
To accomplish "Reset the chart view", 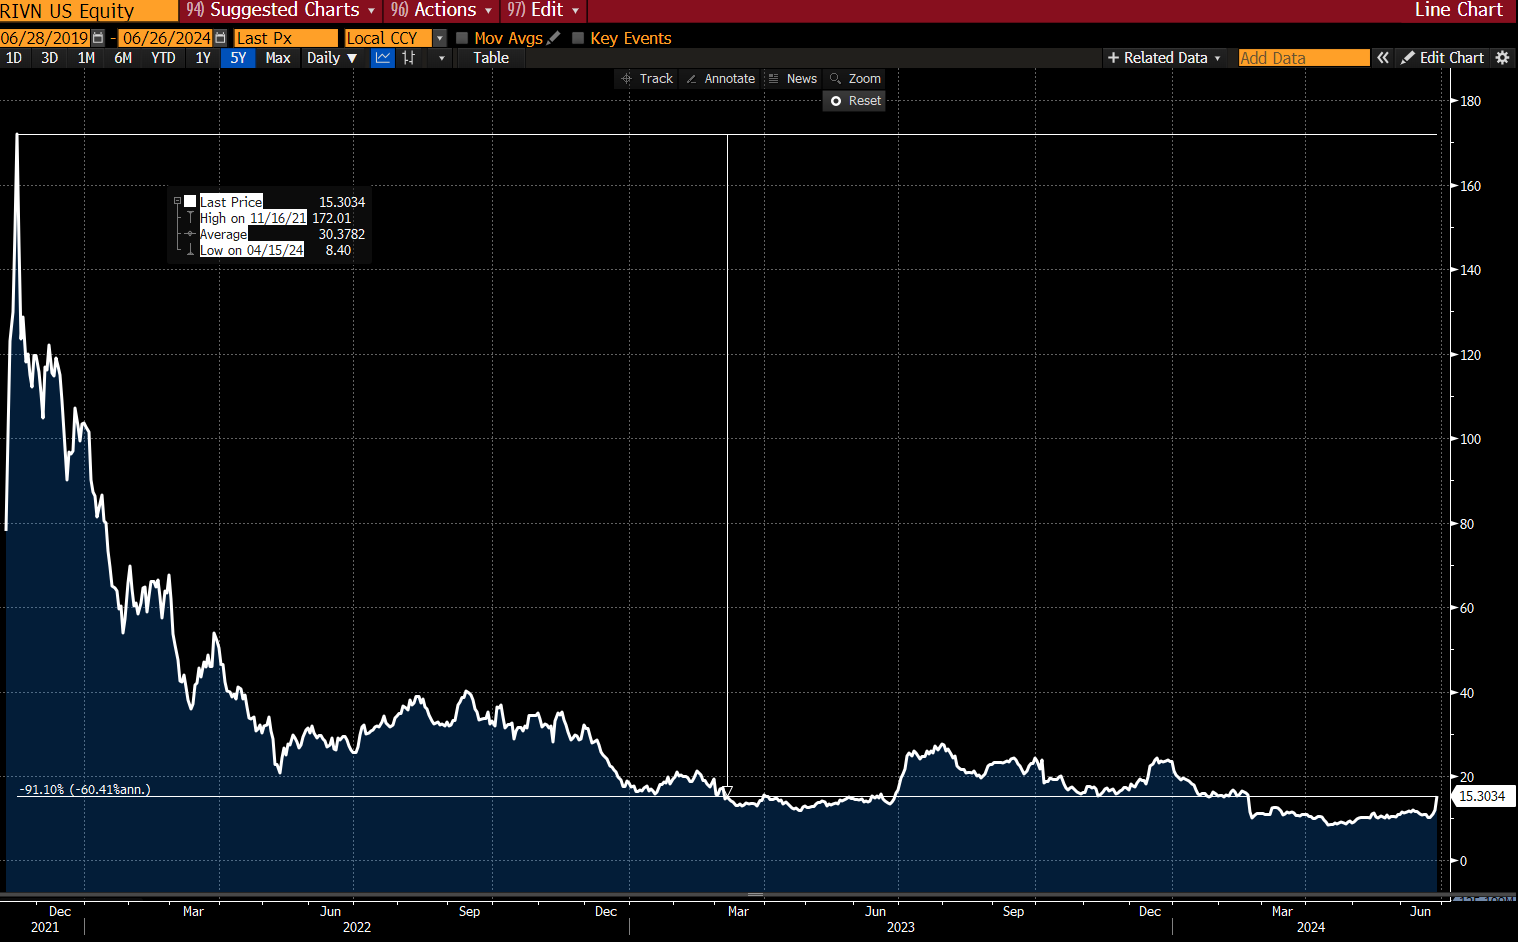I will tap(855, 101).
